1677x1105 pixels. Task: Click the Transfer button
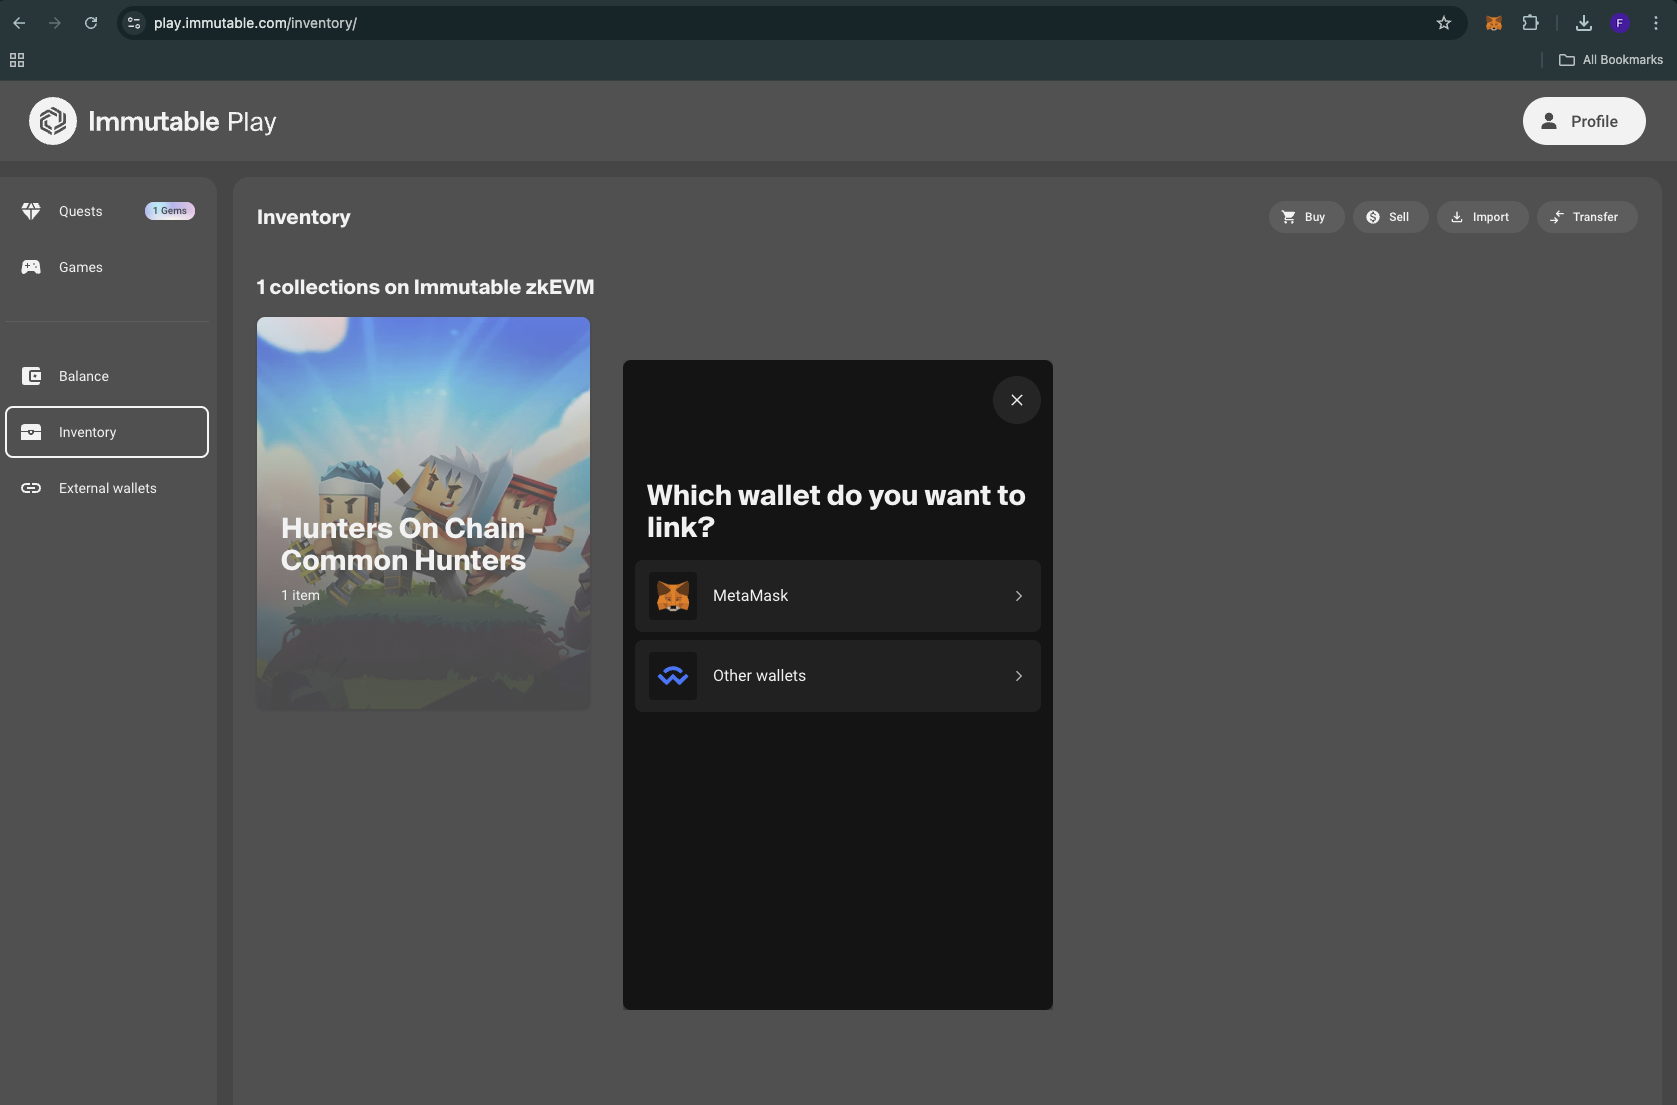pos(1587,217)
